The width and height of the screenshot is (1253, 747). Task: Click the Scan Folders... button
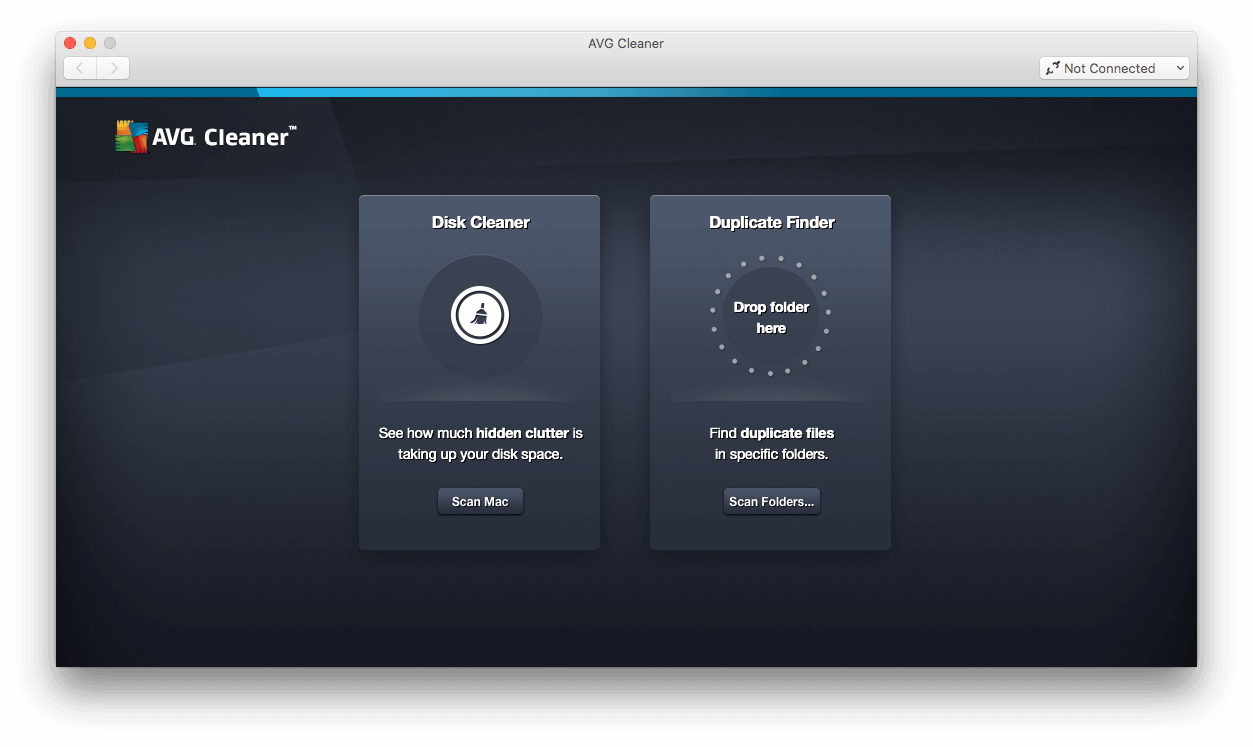pyautogui.click(x=771, y=501)
